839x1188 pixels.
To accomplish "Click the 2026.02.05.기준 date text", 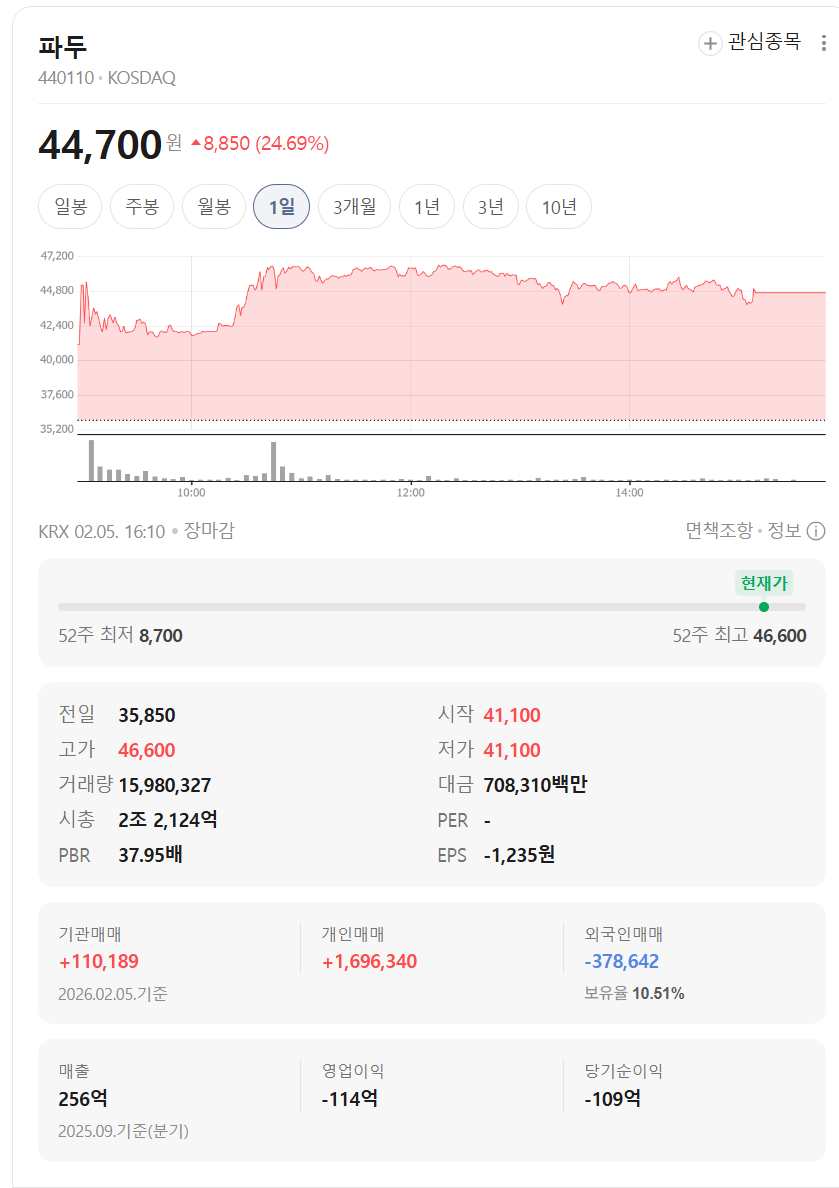I will pos(113,994).
